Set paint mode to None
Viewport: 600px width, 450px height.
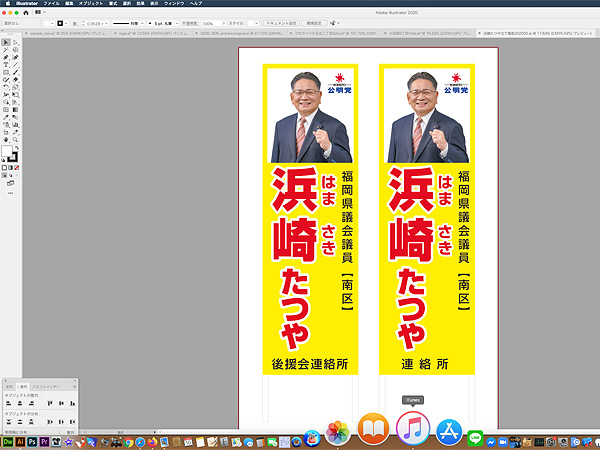point(16,168)
